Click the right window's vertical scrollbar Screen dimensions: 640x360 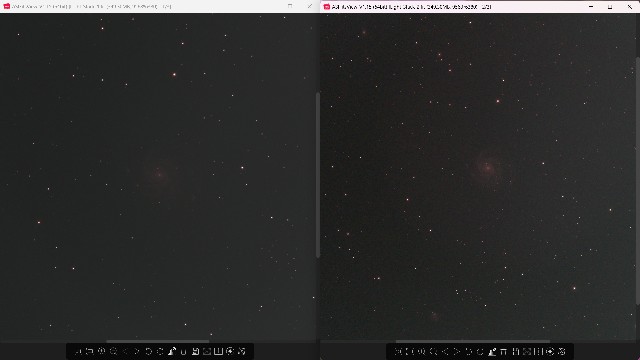[638, 181]
